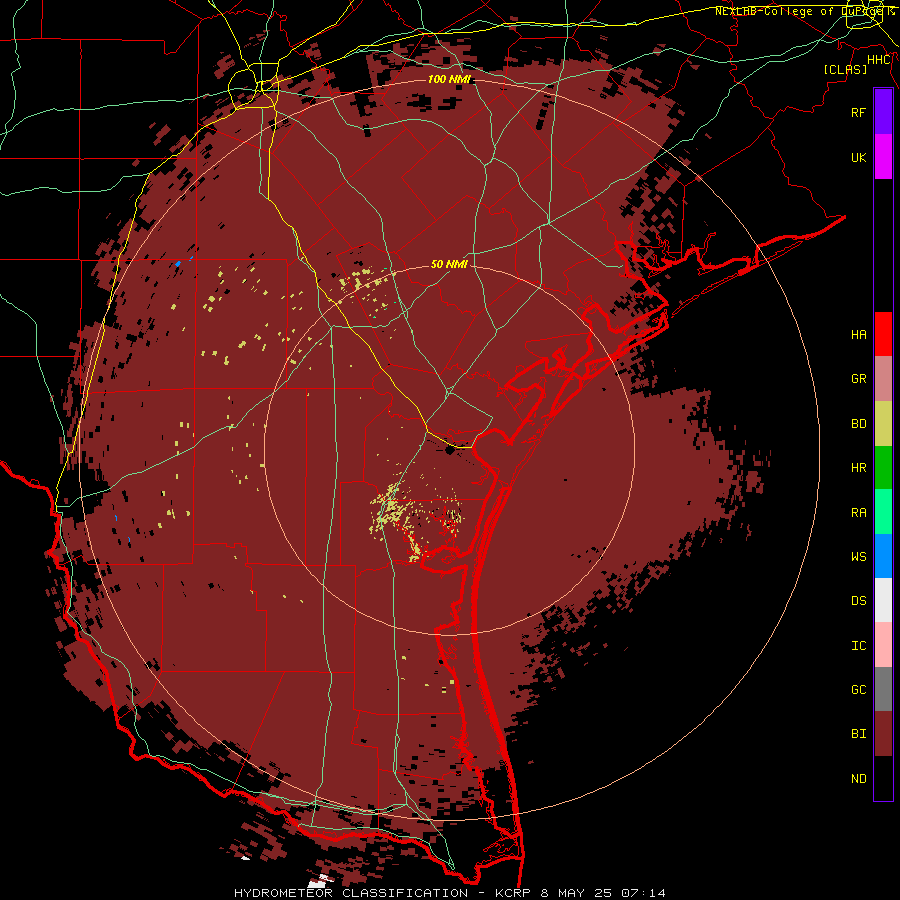Select the BD yellow legend swatch
900x900 pixels.
[x=883, y=424]
